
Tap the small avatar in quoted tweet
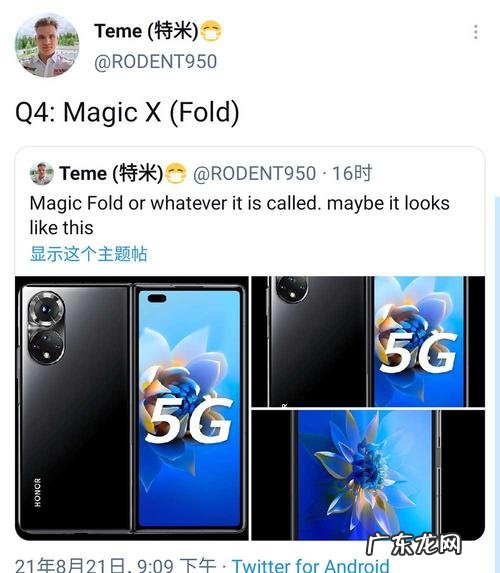pos(42,173)
